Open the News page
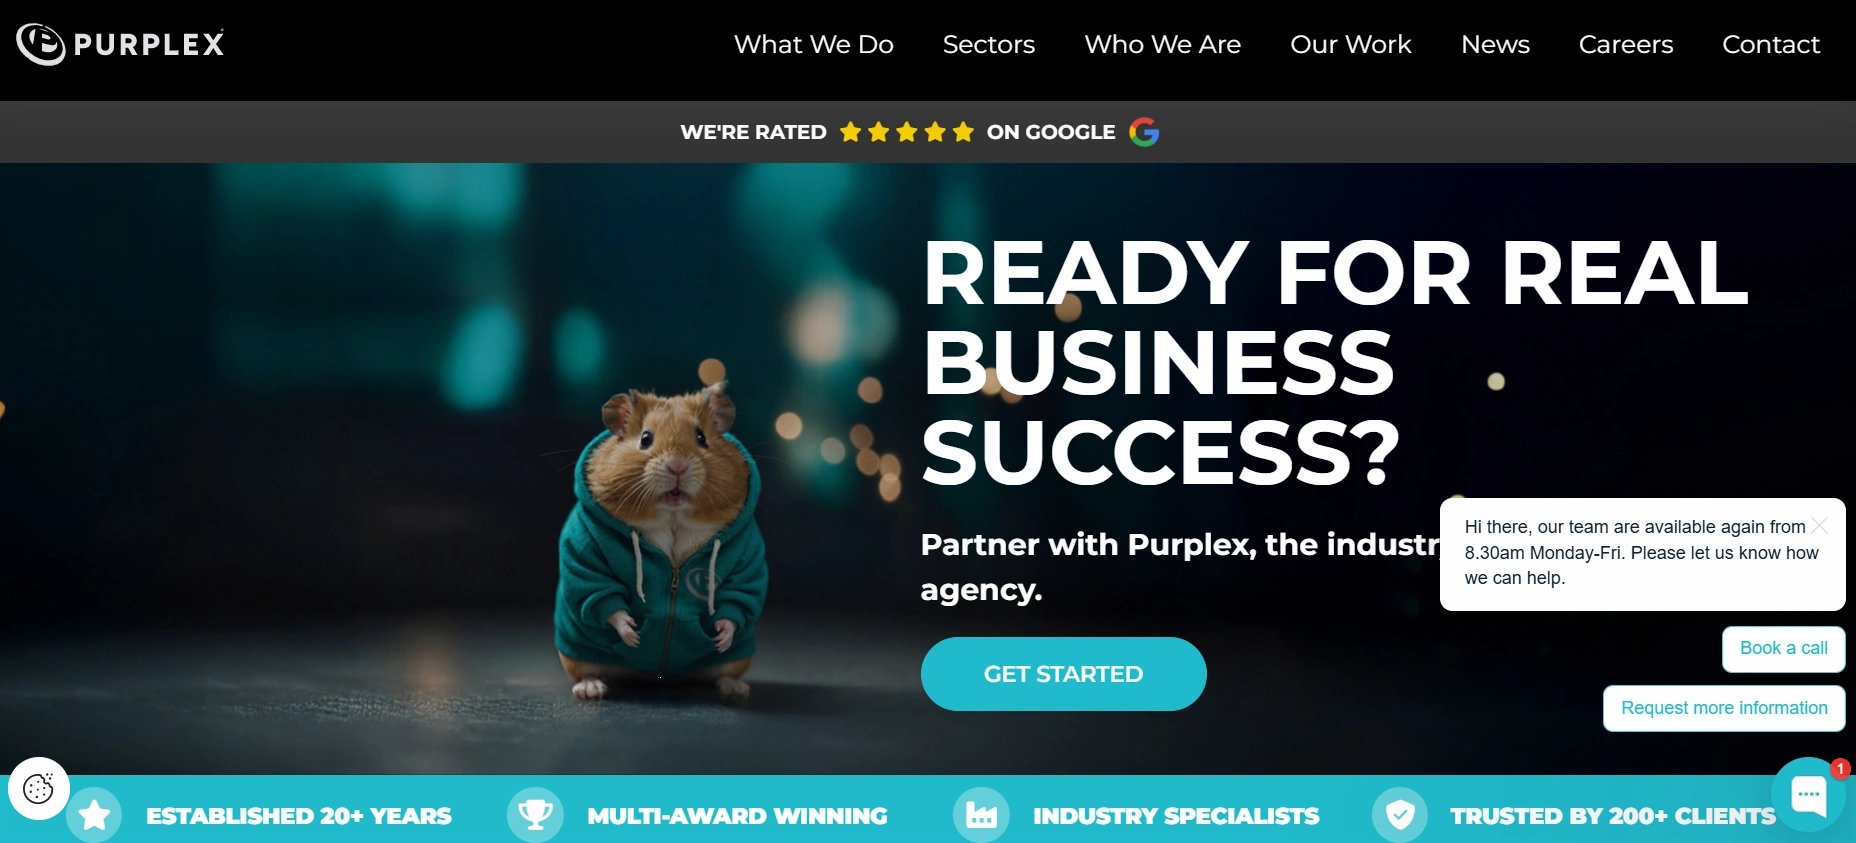1856x843 pixels. tap(1495, 44)
